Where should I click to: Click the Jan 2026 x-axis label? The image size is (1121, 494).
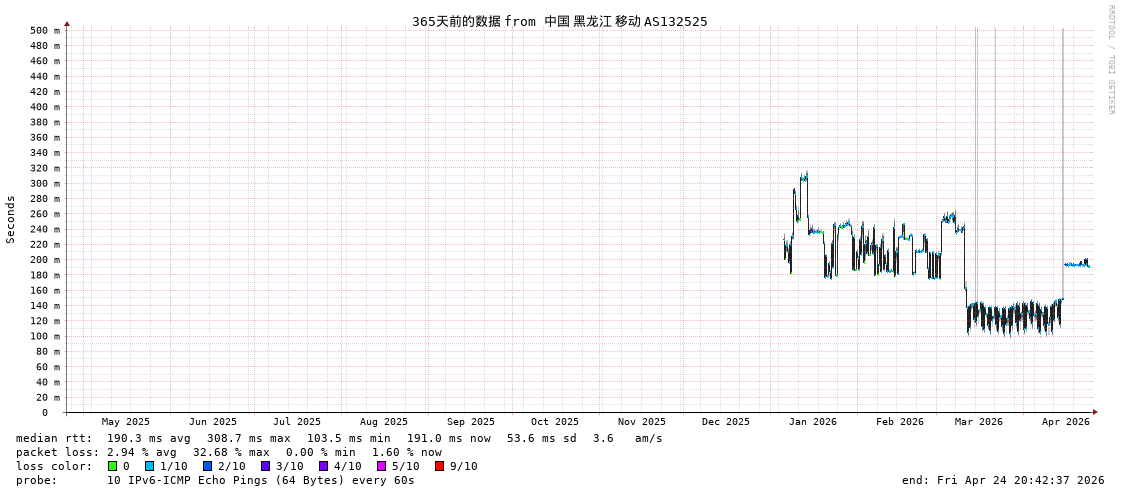[x=812, y=422]
